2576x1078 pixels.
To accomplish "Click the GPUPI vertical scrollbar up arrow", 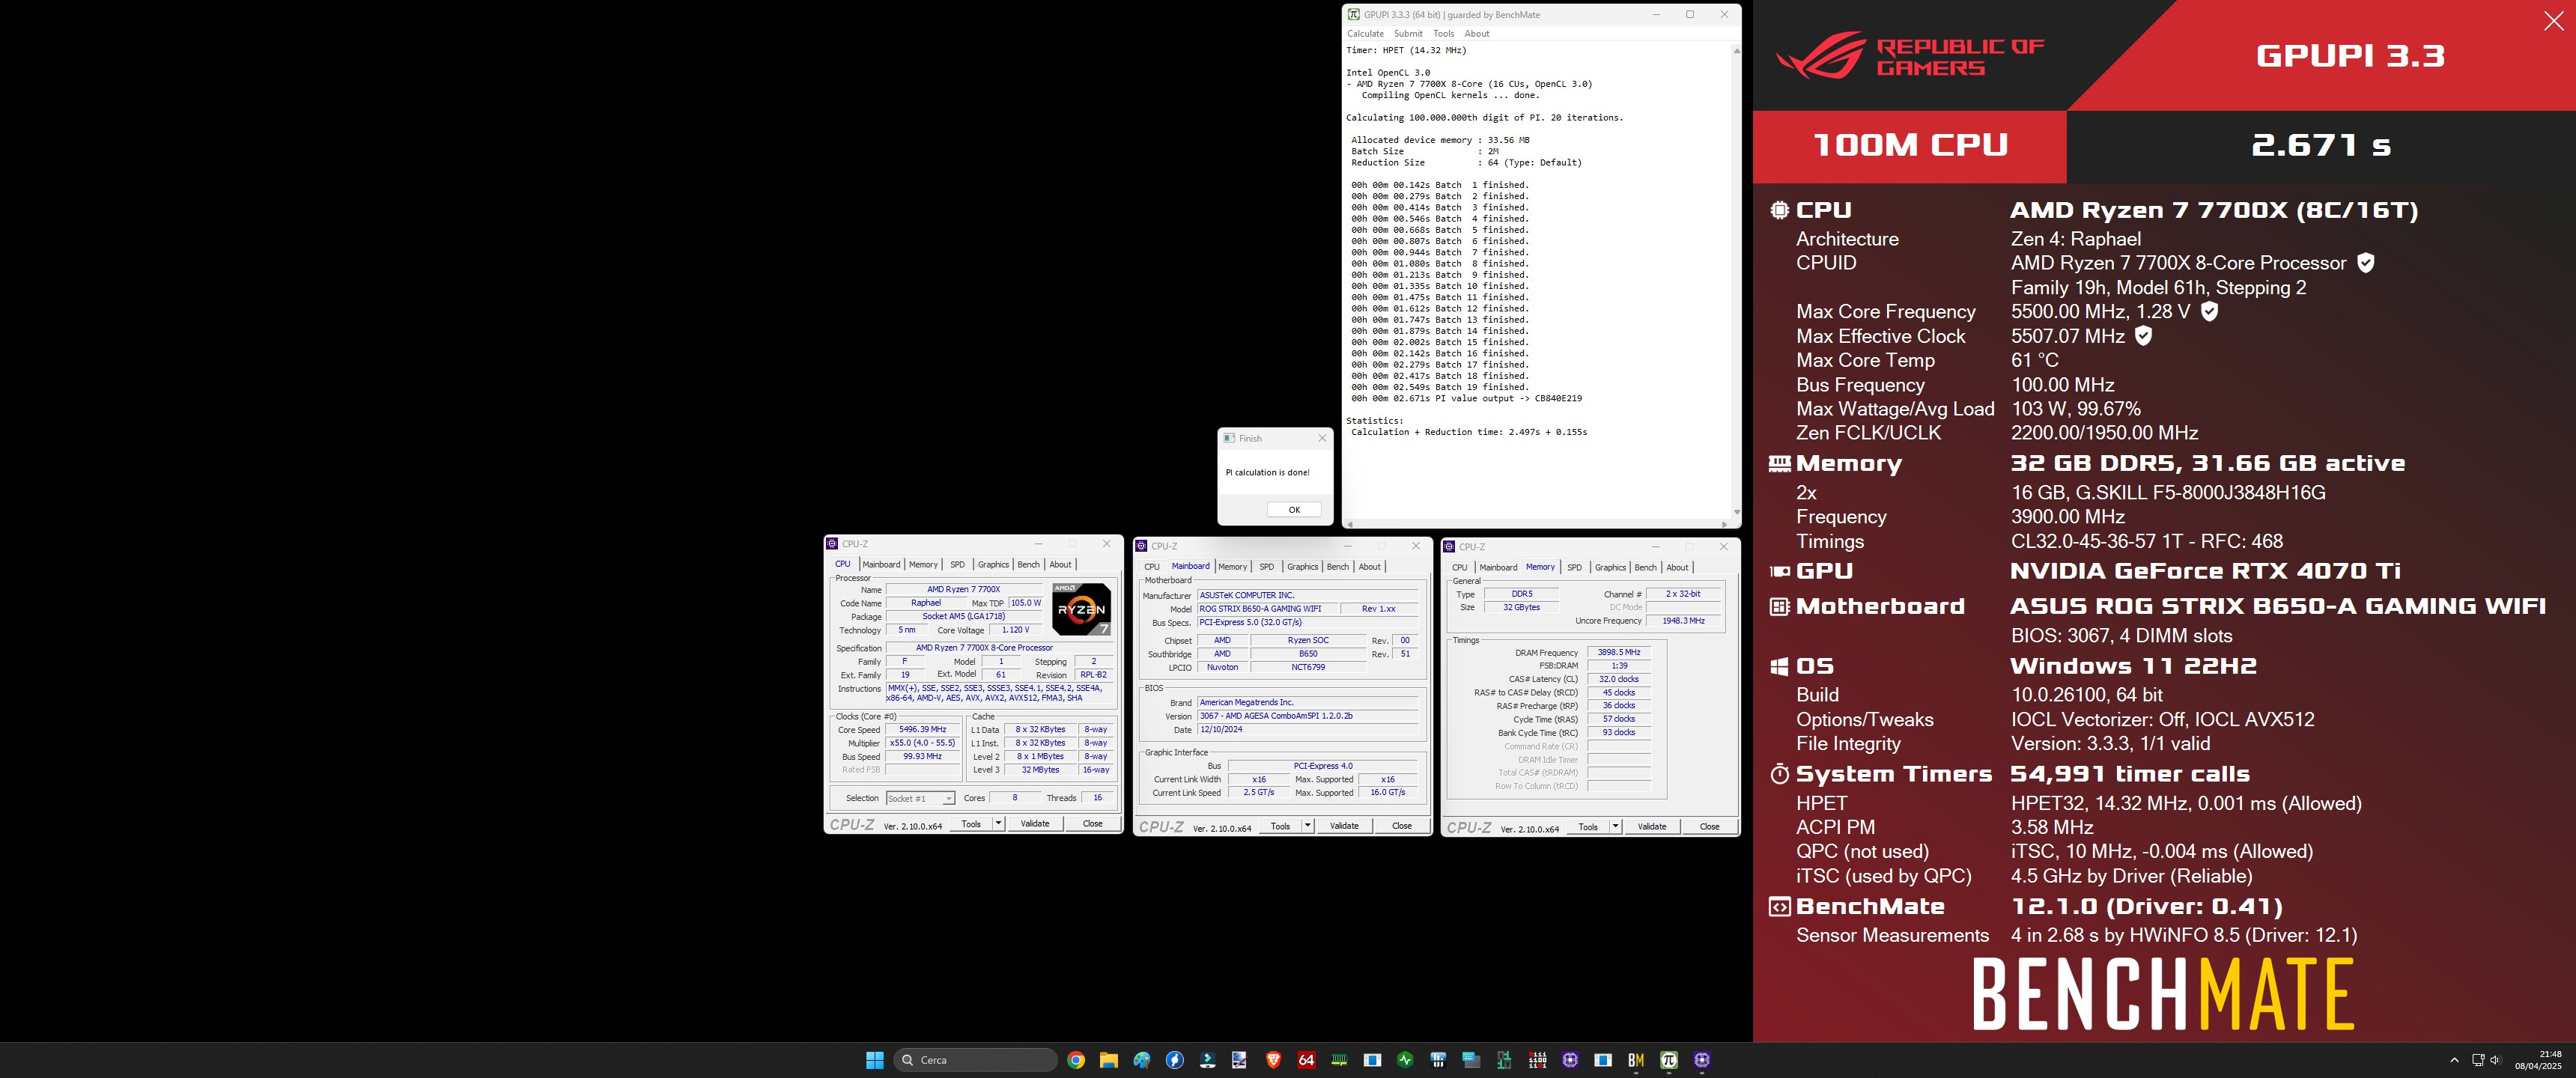I will coord(1736,50).
